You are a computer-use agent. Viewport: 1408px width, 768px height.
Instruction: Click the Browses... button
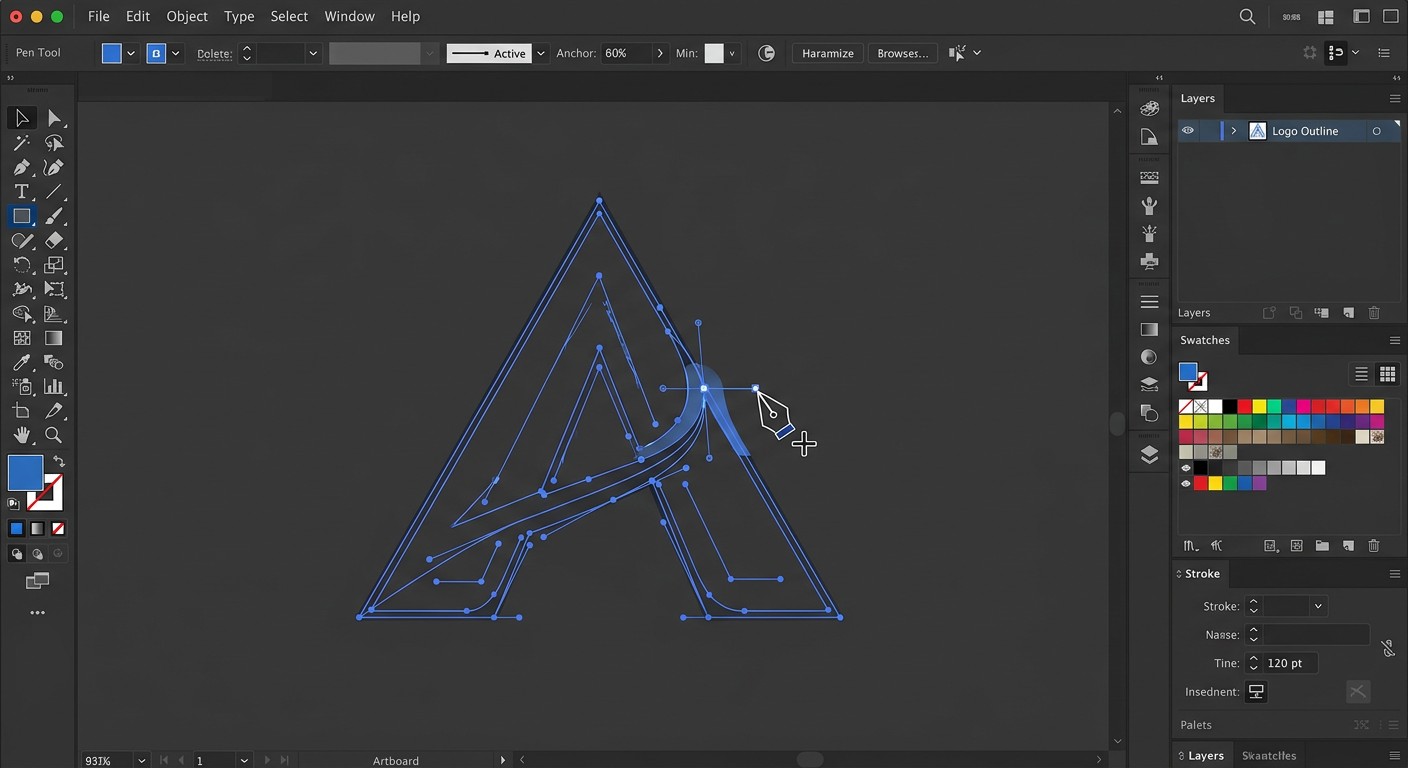pos(903,53)
